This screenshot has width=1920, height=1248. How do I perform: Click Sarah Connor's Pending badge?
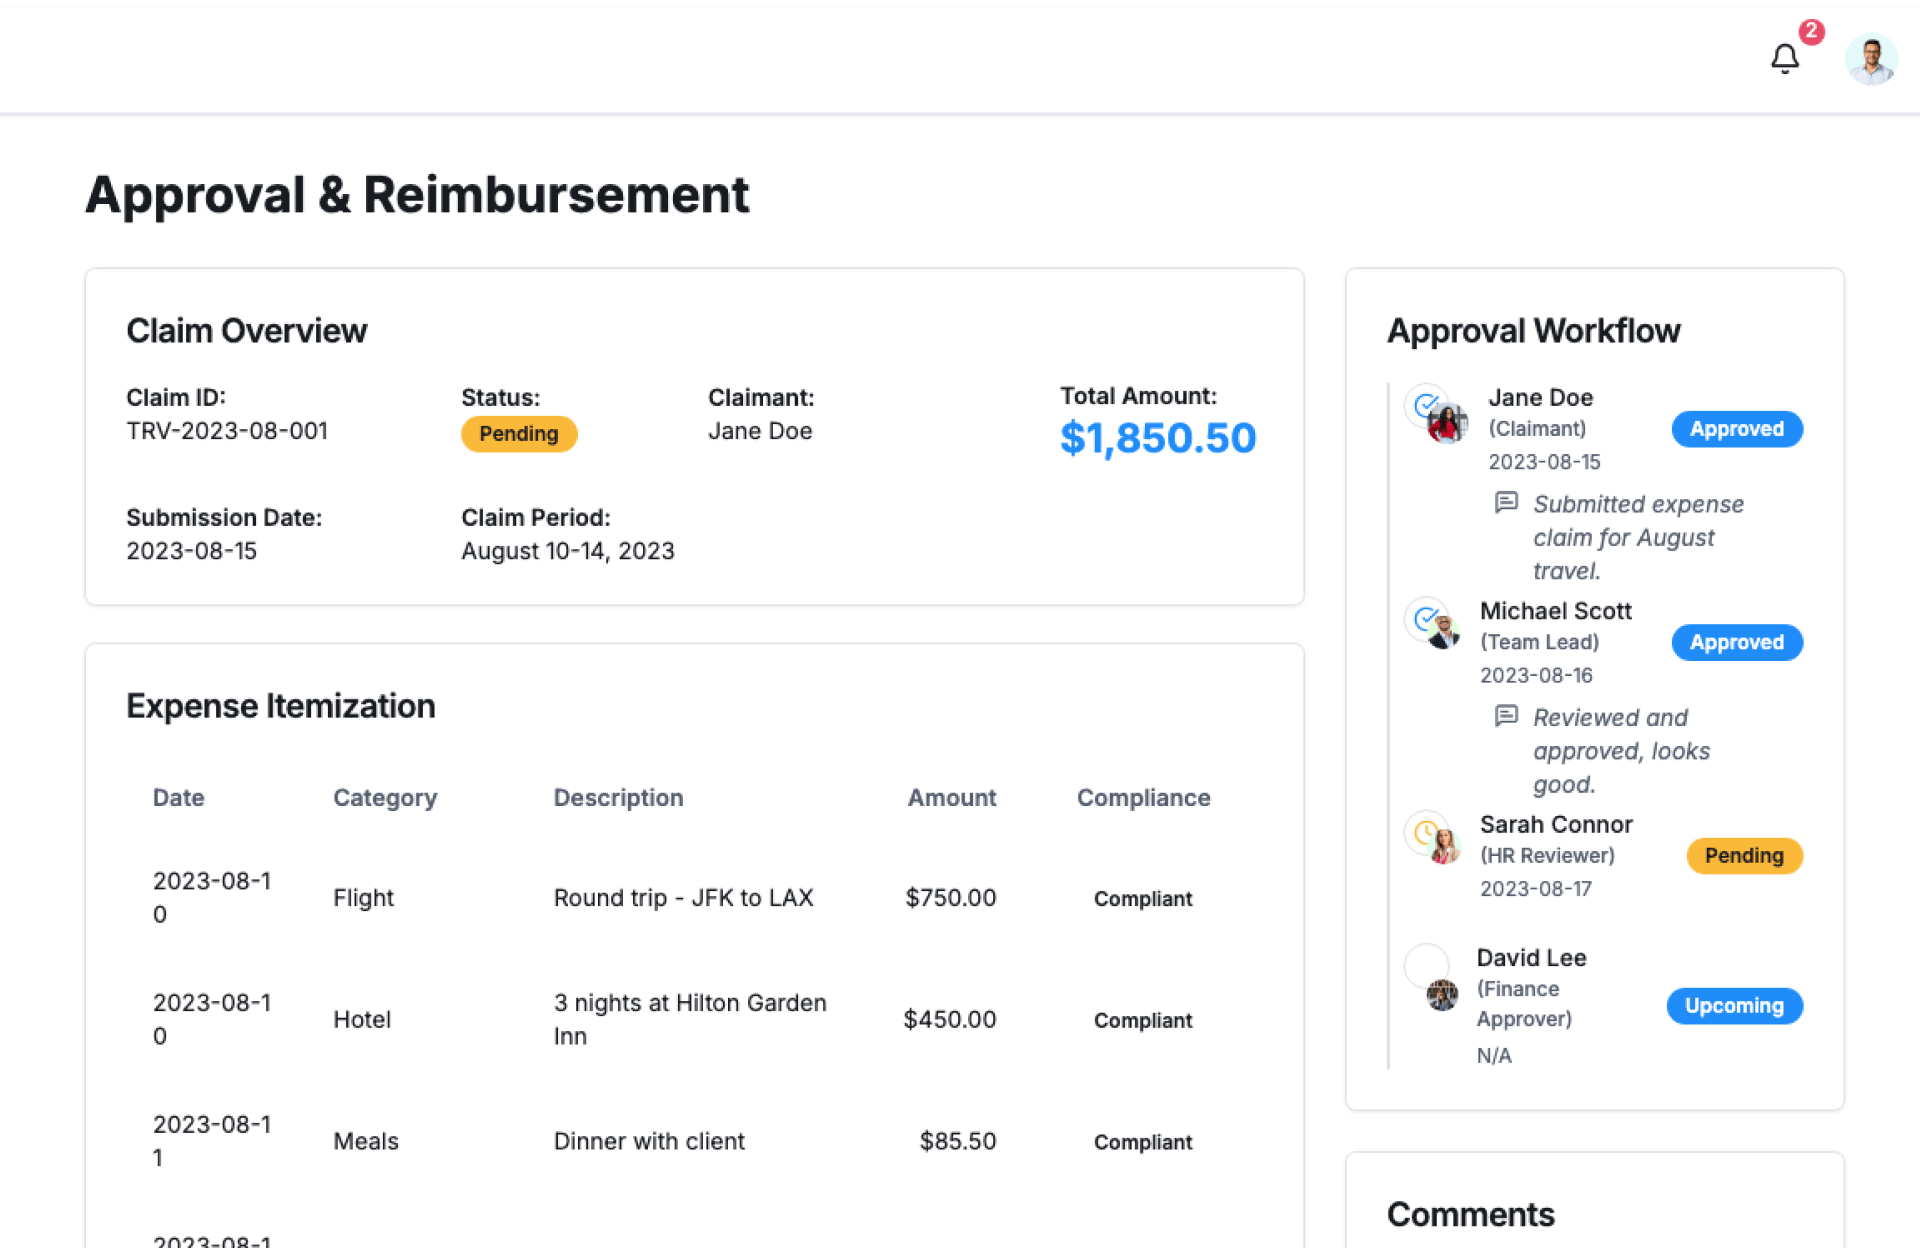(x=1743, y=856)
